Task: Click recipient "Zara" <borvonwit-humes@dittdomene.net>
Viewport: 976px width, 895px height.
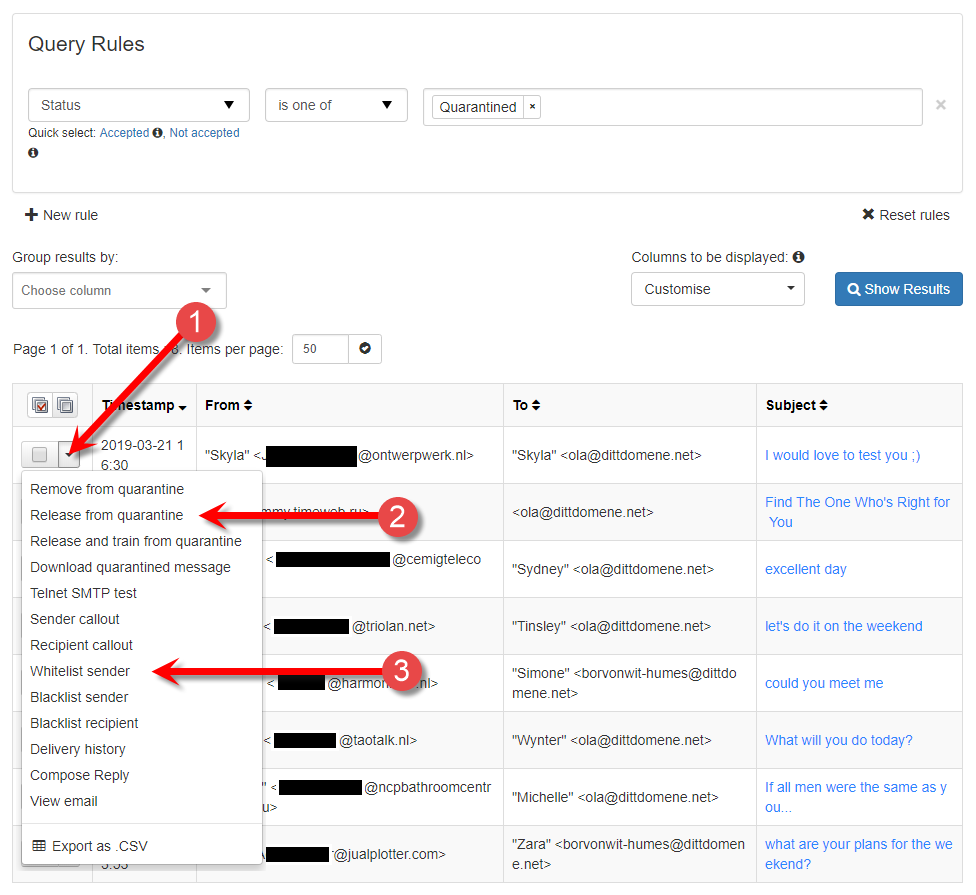Action: click(x=628, y=855)
